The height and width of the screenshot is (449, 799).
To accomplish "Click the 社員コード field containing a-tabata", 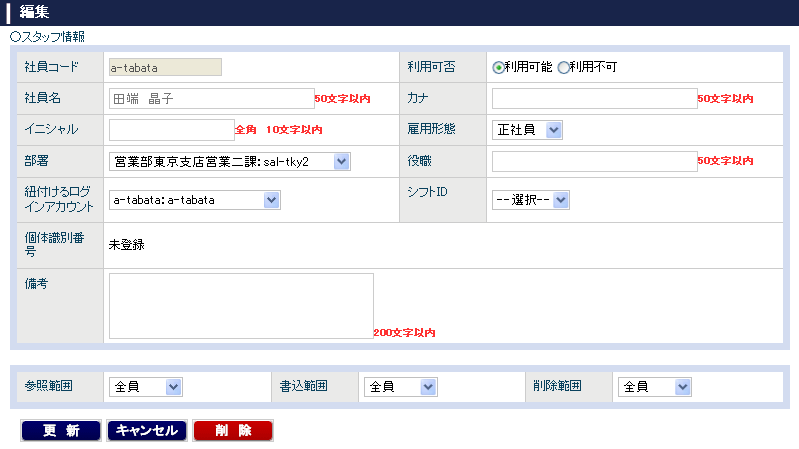I will pos(165,67).
